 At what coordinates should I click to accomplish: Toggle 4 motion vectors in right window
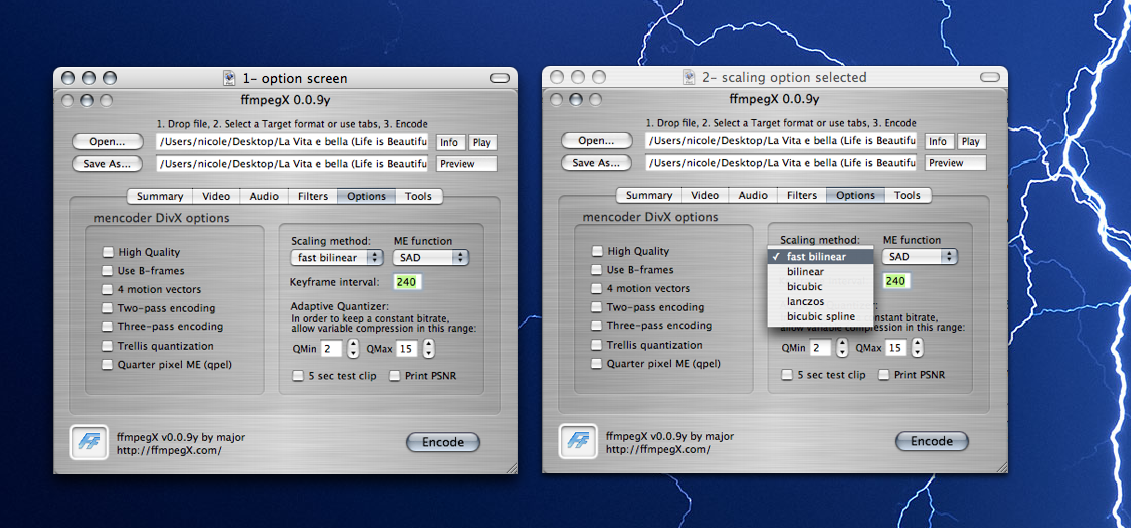597,289
